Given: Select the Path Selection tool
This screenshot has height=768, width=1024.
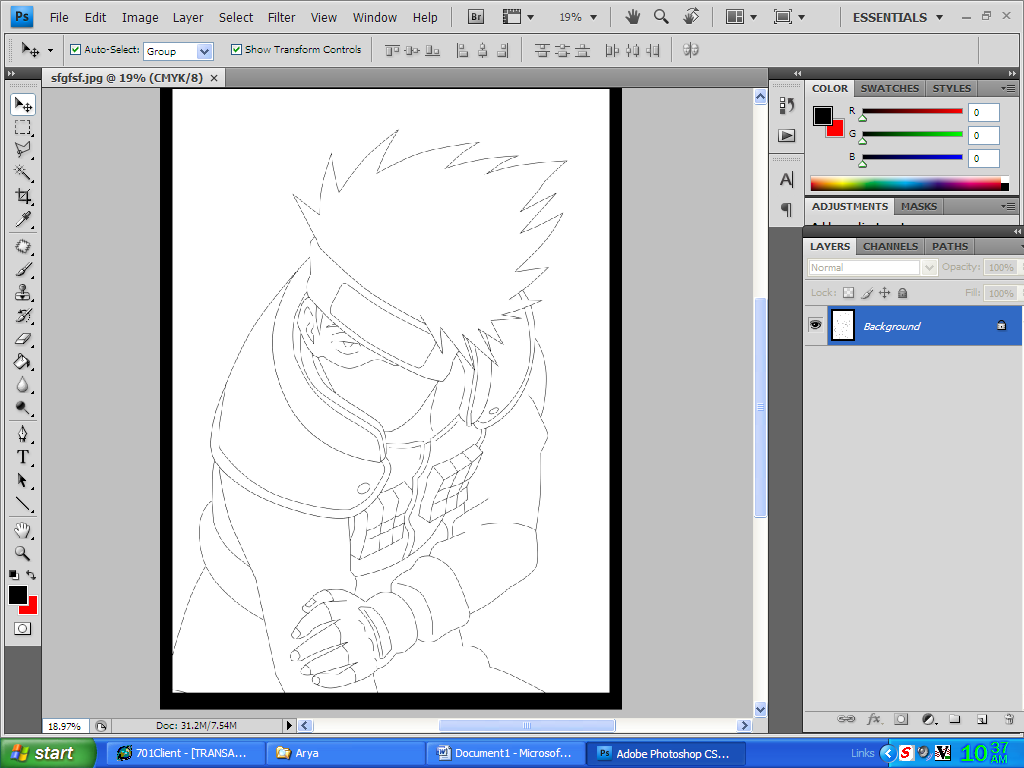Looking at the screenshot, I should (23, 481).
